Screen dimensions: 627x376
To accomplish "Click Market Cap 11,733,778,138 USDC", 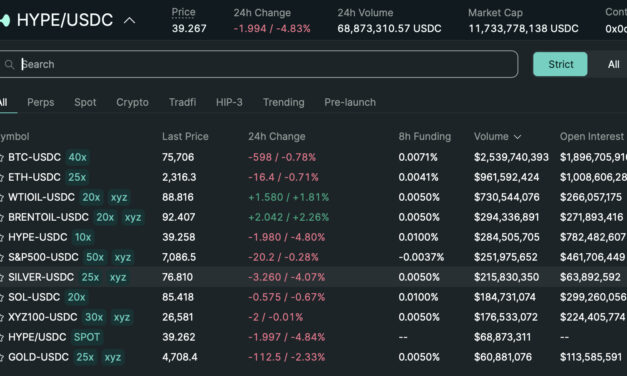I will click(523, 28).
